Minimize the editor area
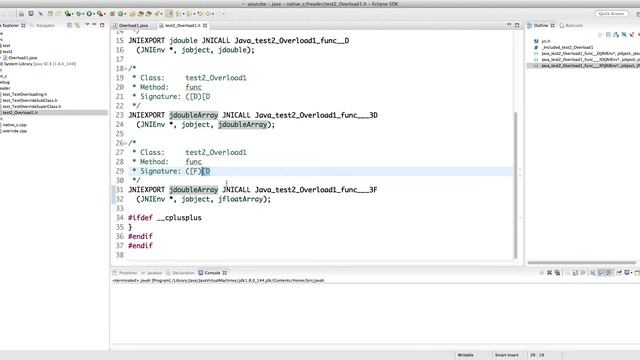The height and width of the screenshot is (360, 640). click(x=509, y=24)
